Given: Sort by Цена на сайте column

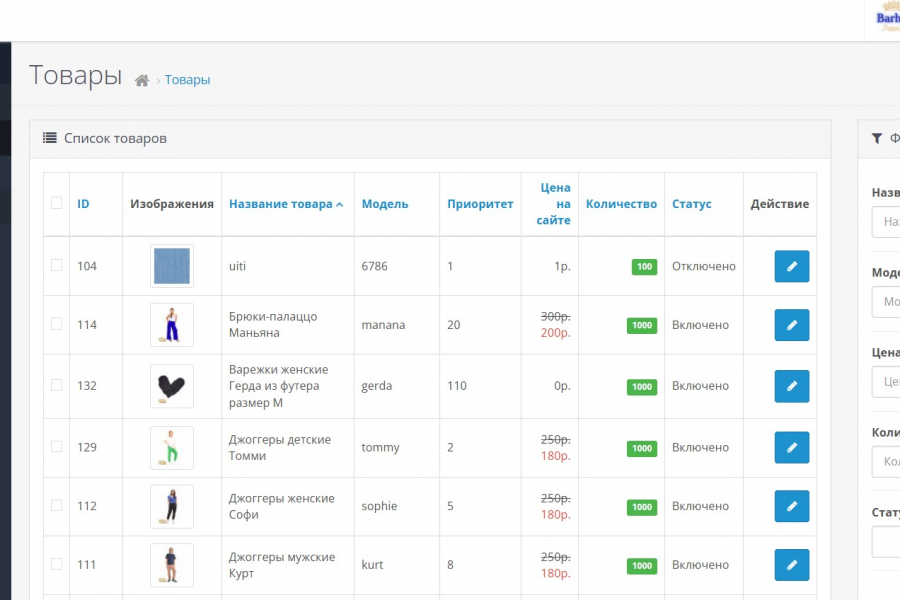Looking at the screenshot, I should (554, 204).
